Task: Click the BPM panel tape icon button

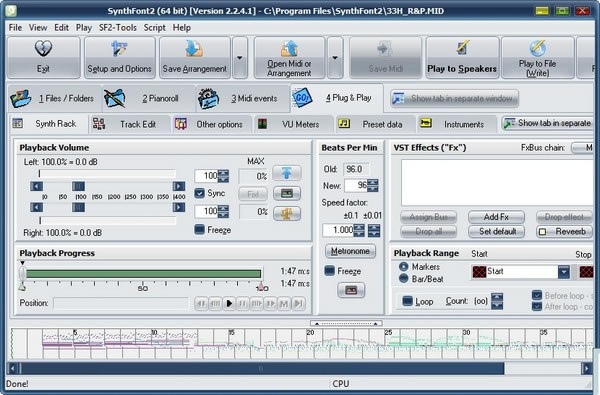Action: 351,291
